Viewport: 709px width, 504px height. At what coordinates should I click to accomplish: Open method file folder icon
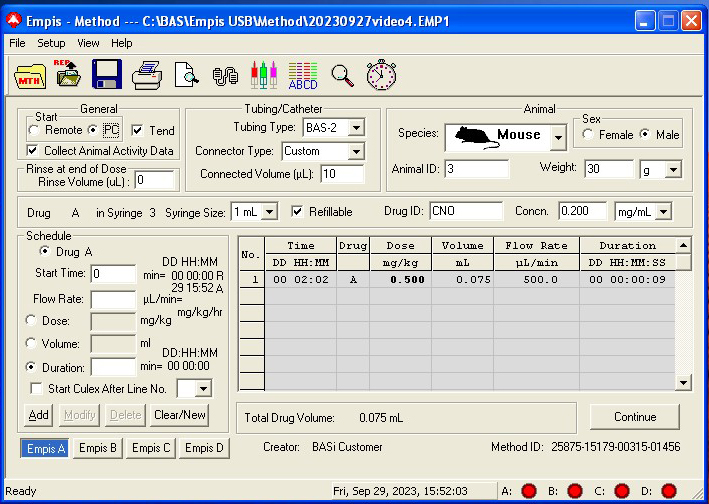(x=28, y=74)
